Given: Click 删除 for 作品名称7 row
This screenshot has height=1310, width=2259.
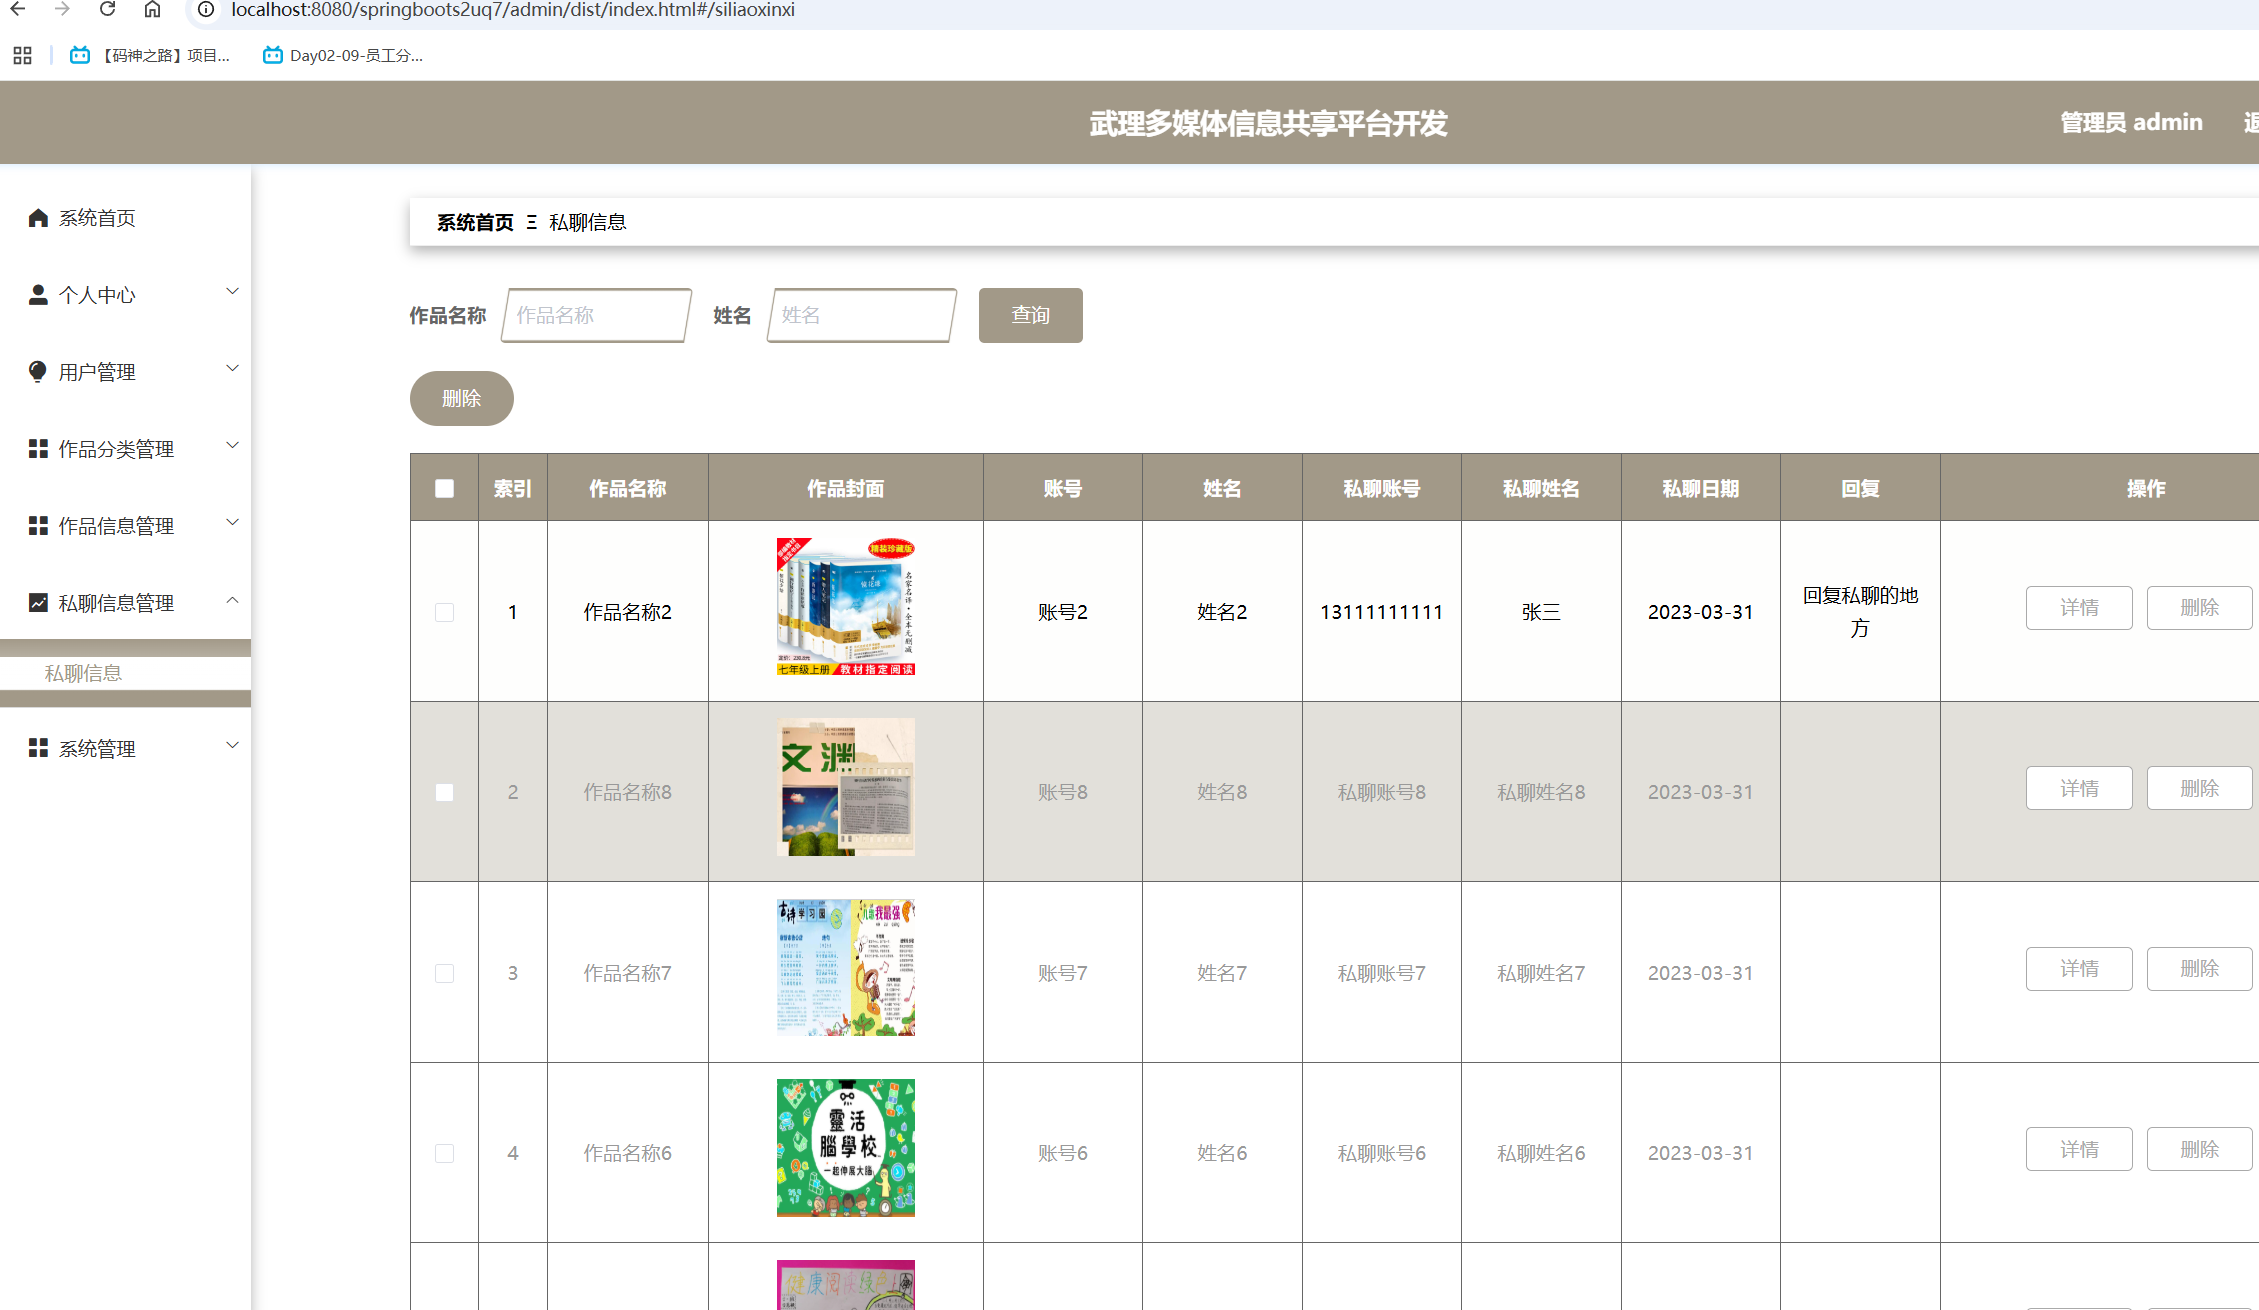Looking at the screenshot, I should [x=2199, y=969].
